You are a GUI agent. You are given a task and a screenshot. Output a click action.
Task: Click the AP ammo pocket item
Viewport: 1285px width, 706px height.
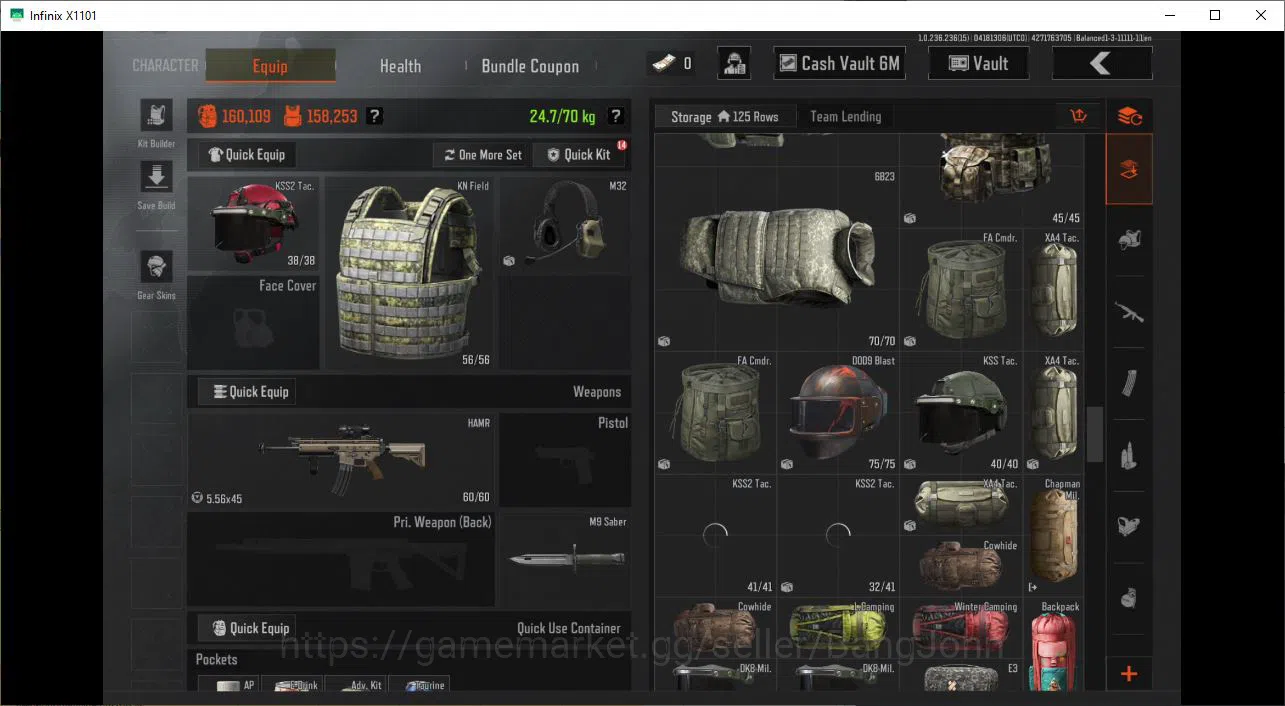tap(229, 684)
